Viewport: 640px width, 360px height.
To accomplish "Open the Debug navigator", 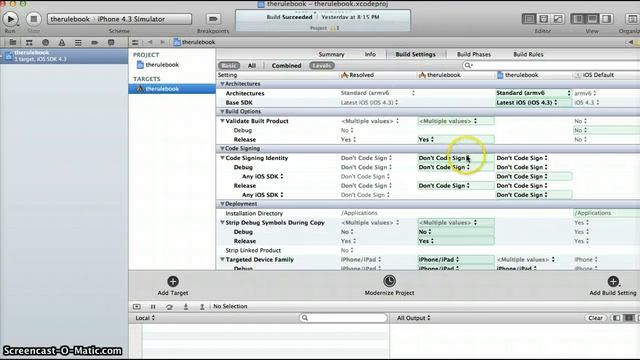I will [x=78, y=42].
